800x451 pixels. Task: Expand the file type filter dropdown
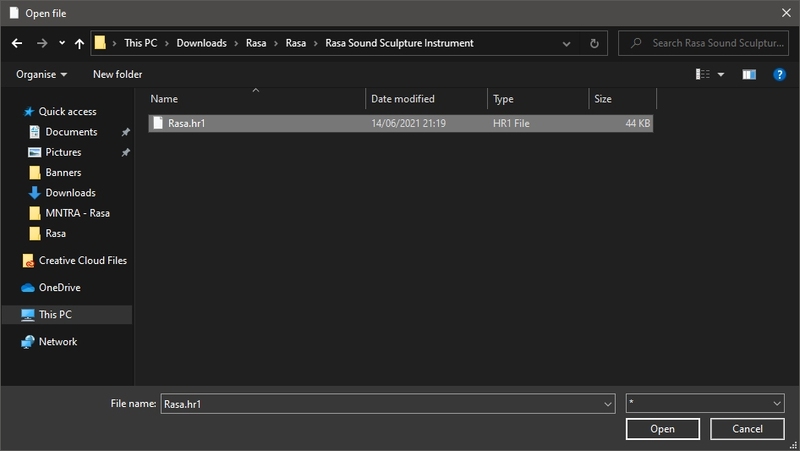[777, 403]
